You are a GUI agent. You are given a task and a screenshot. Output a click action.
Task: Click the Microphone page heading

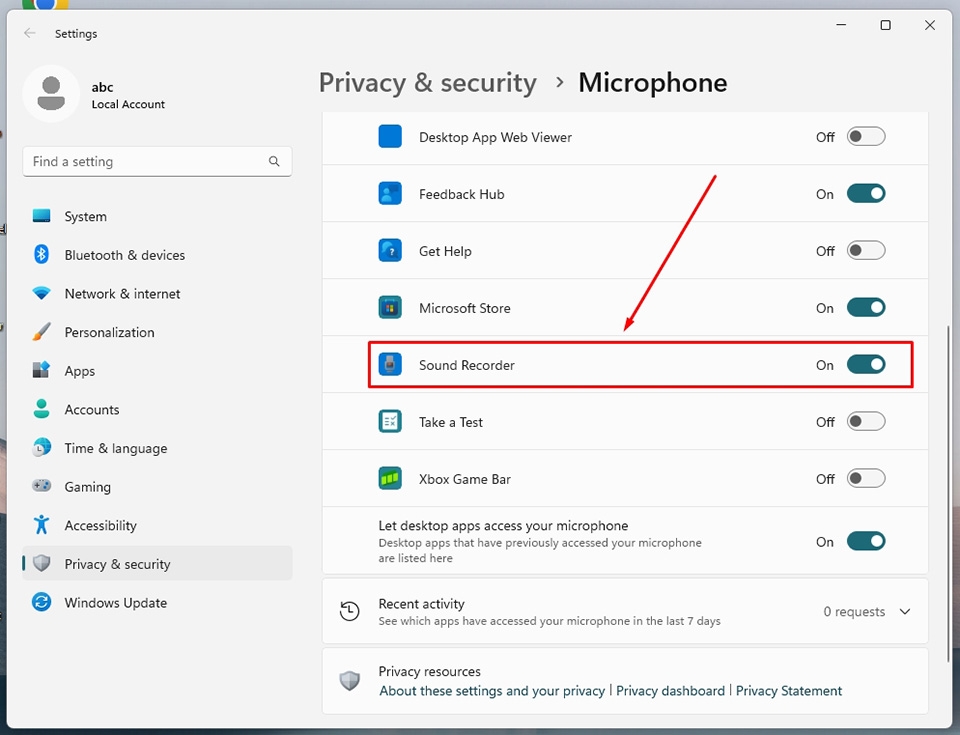(653, 83)
